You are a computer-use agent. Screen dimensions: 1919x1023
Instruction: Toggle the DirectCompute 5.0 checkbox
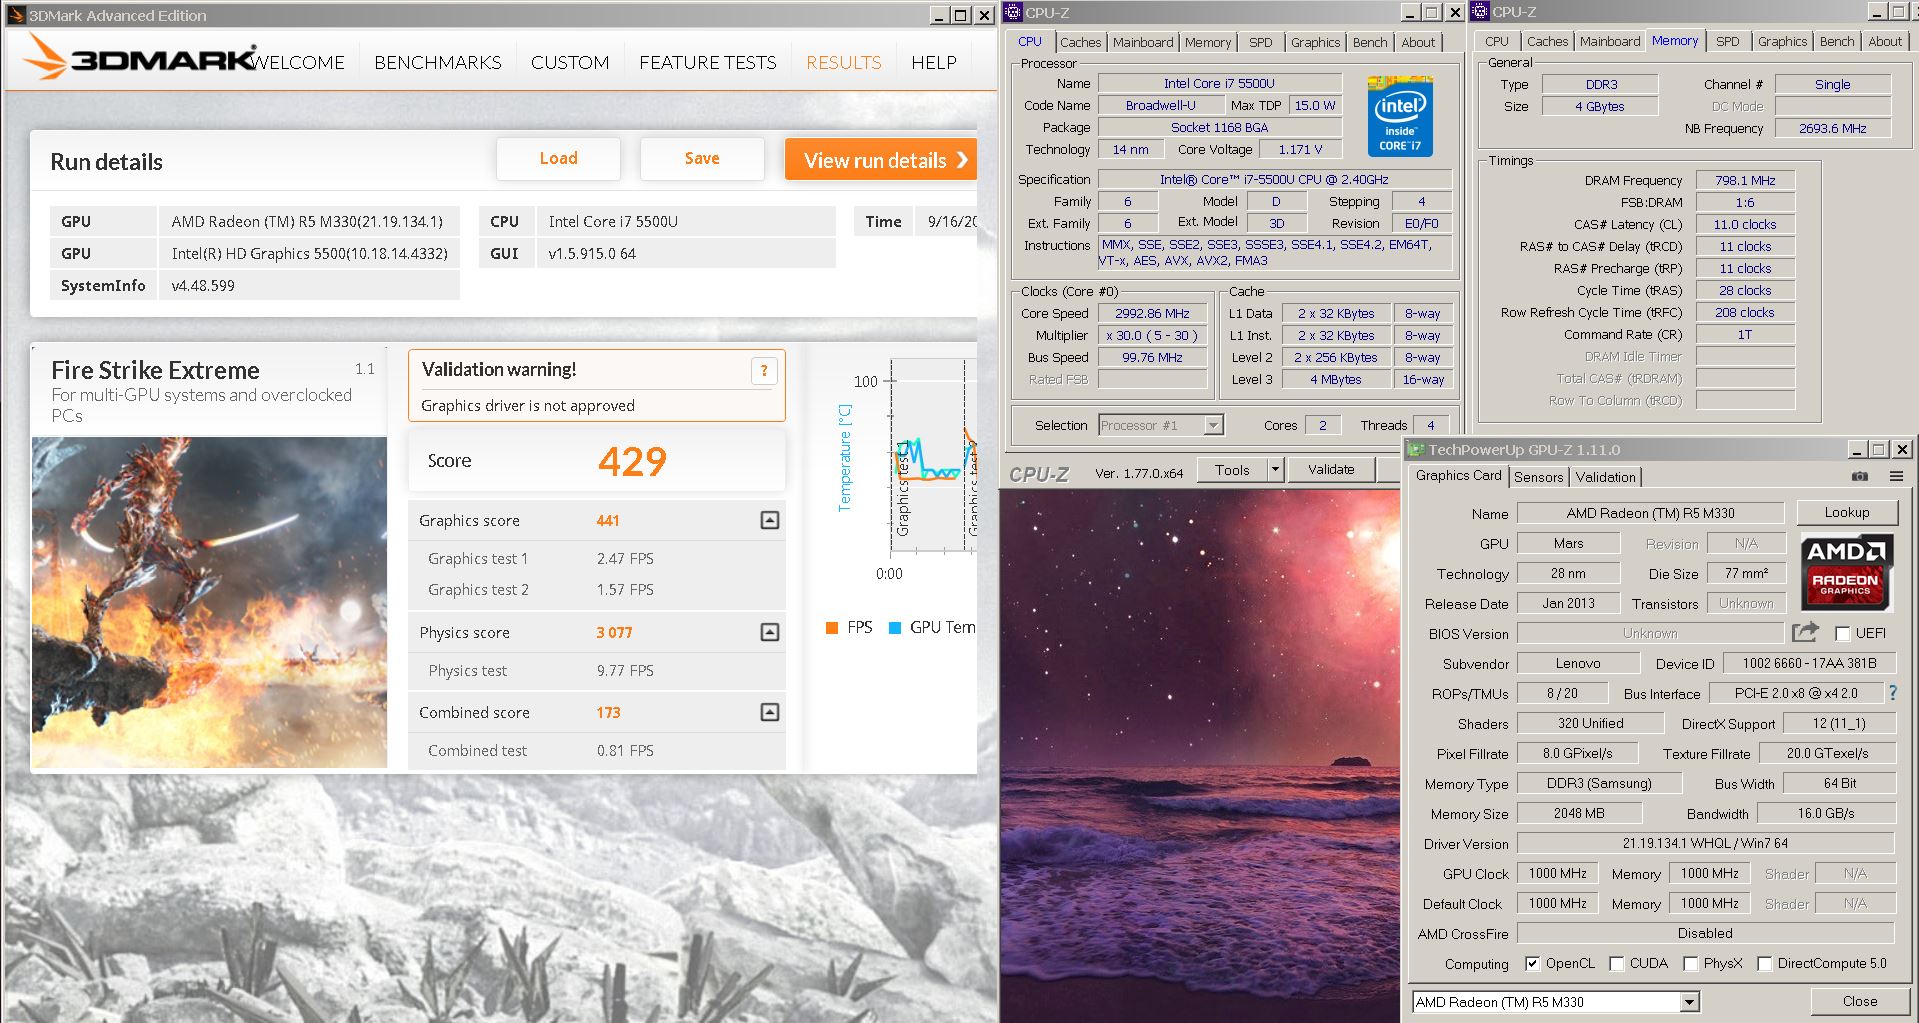(x=1764, y=964)
